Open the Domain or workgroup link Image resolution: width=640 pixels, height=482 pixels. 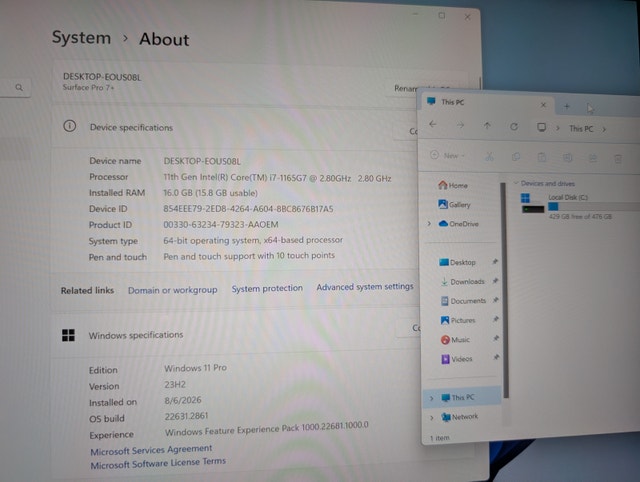tap(172, 290)
